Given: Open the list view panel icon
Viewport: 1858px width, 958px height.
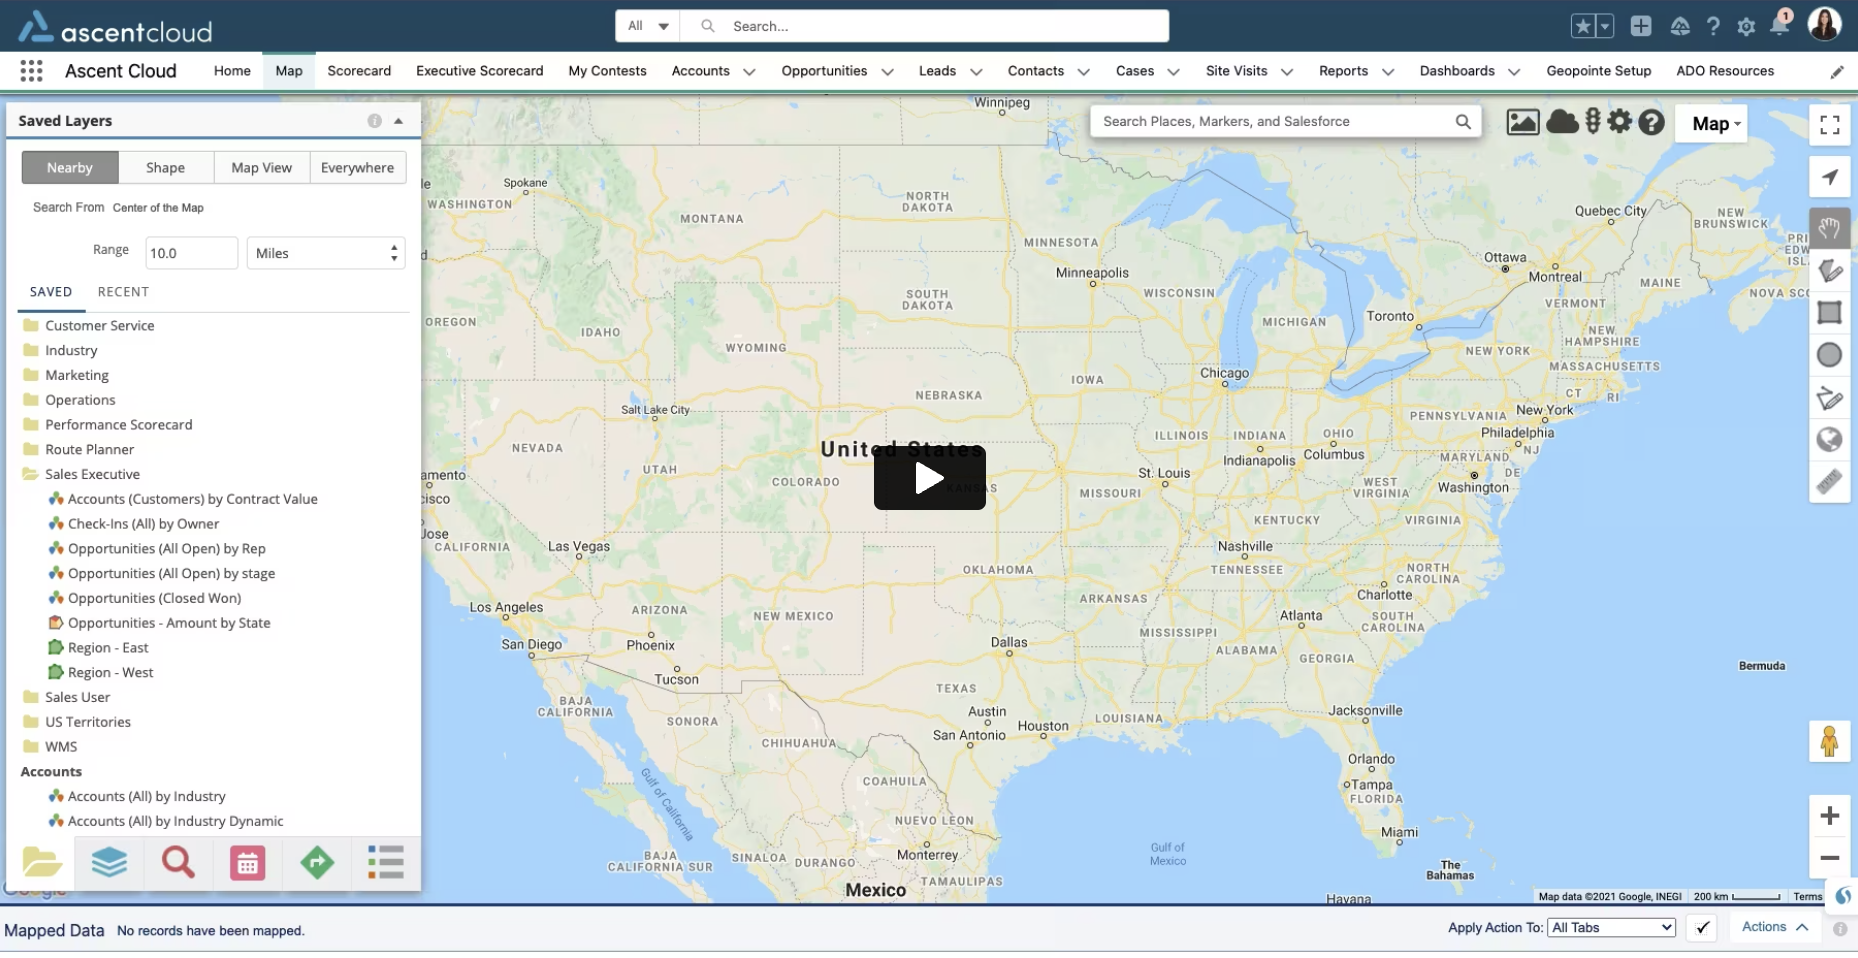Looking at the screenshot, I should pos(385,862).
